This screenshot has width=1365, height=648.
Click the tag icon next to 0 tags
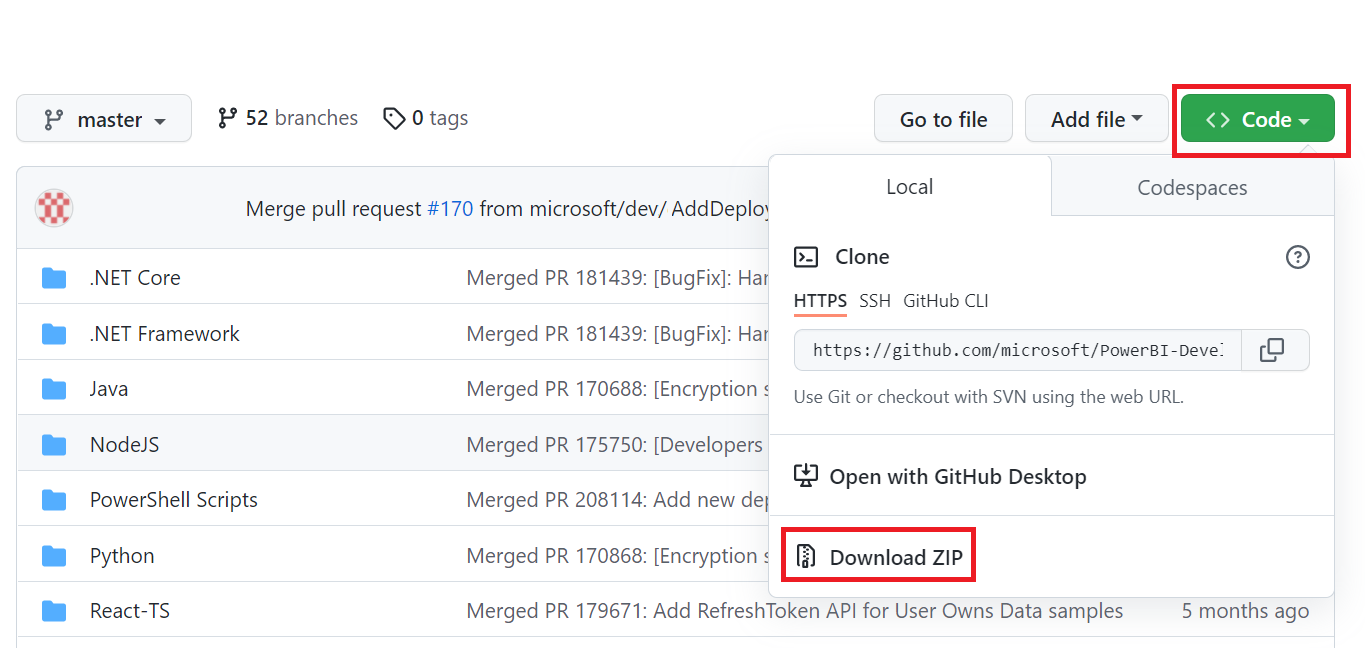[394, 118]
